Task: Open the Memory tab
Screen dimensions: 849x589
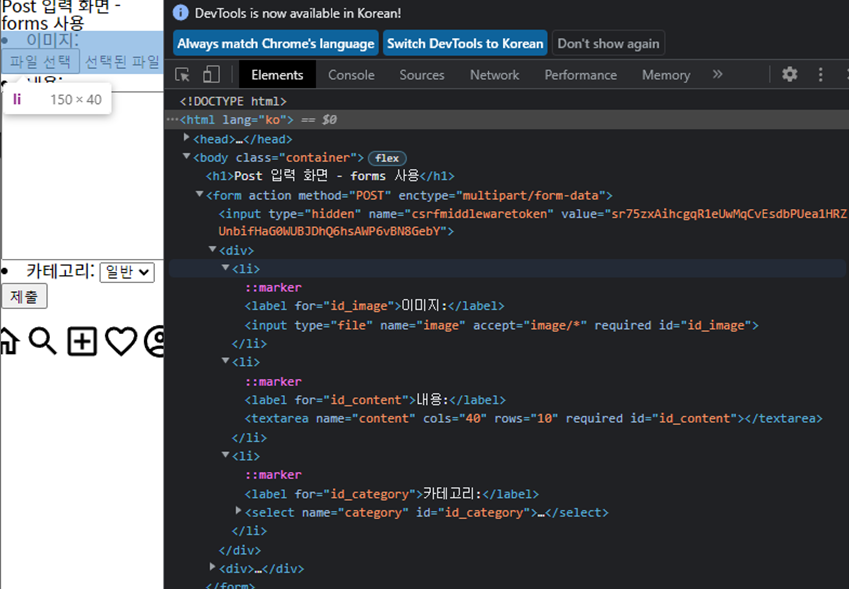Action: pos(666,75)
